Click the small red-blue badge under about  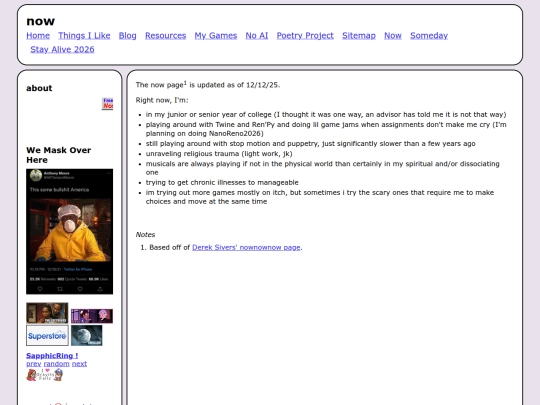107,104
